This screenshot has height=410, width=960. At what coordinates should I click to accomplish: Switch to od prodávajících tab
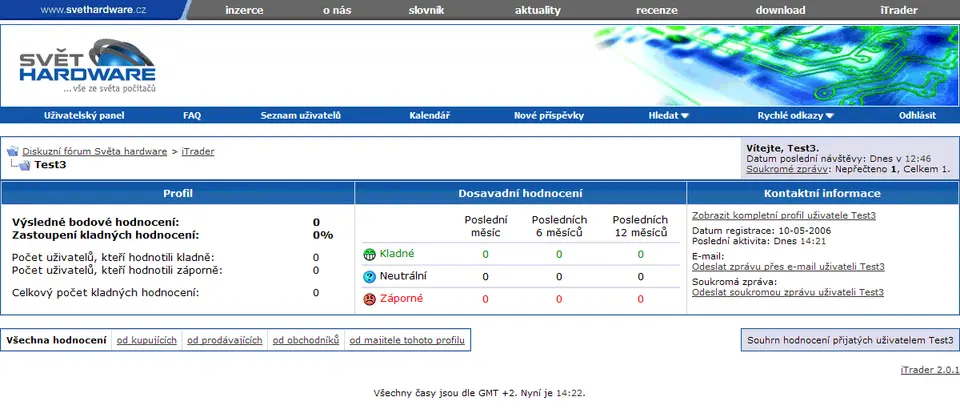(x=225, y=341)
